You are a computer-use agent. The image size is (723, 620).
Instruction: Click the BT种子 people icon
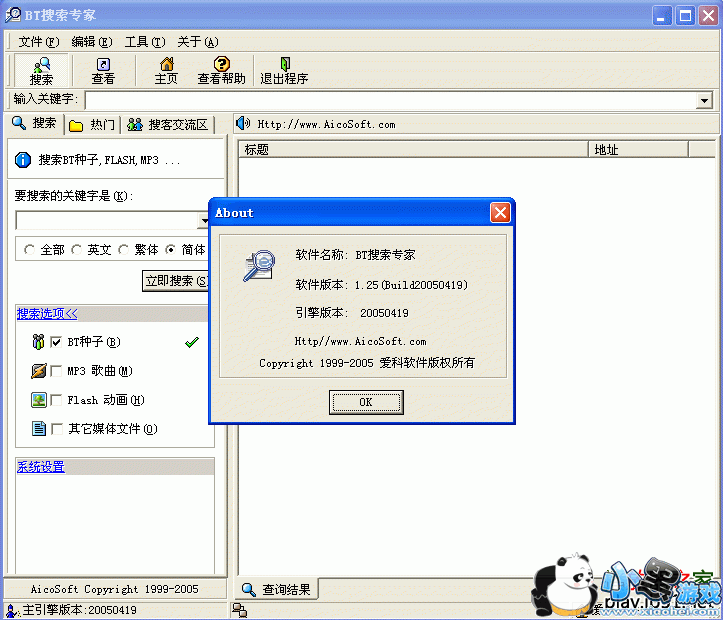coord(38,342)
